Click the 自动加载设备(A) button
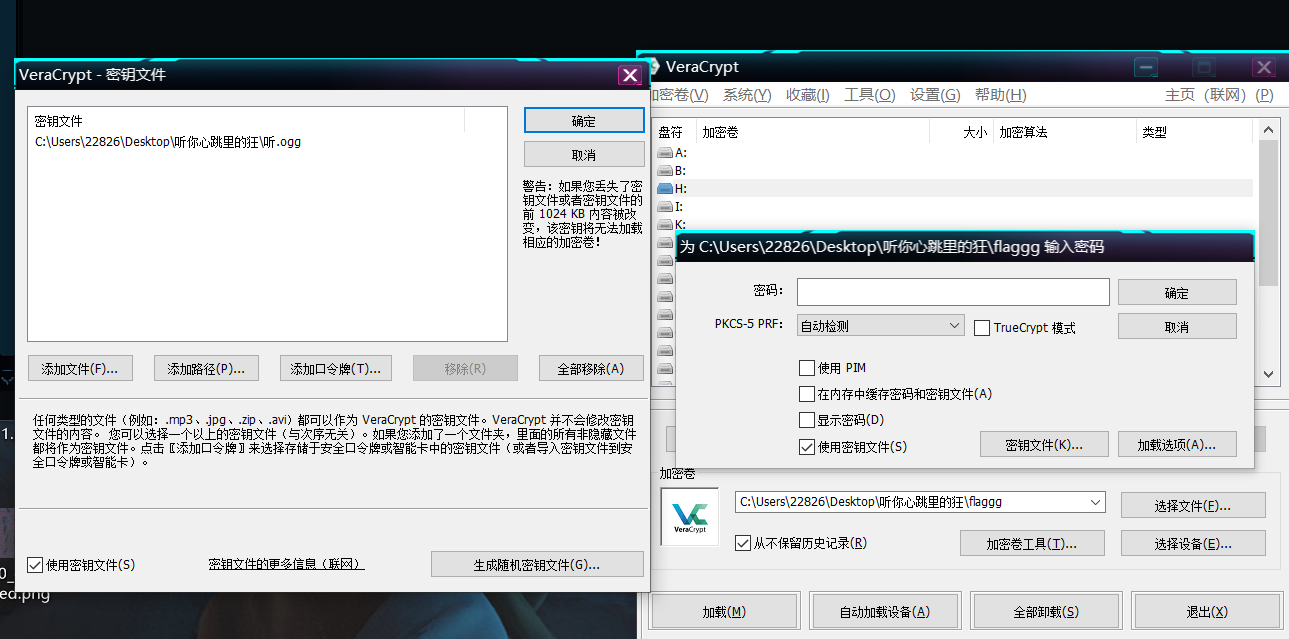Image resolution: width=1289 pixels, height=639 pixels. (x=885, y=611)
